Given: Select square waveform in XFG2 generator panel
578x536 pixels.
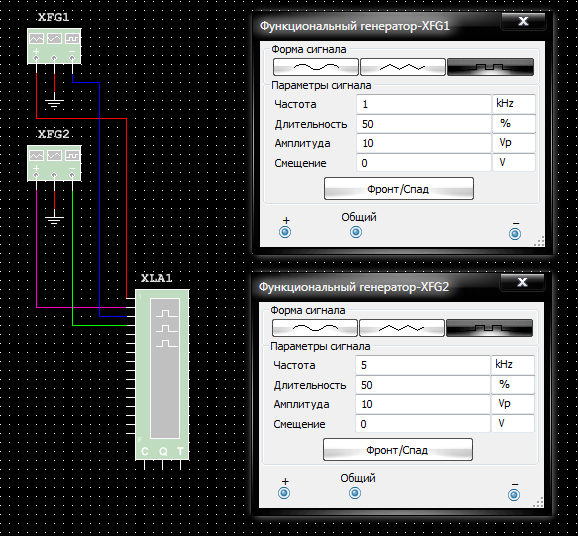Looking at the screenshot, I should click(489, 328).
